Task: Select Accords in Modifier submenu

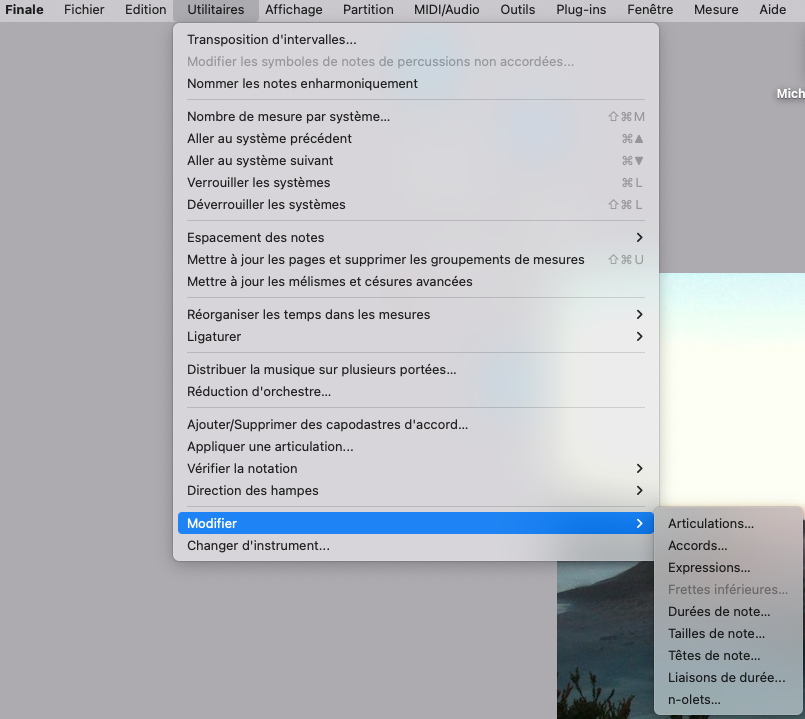Action: 698,546
